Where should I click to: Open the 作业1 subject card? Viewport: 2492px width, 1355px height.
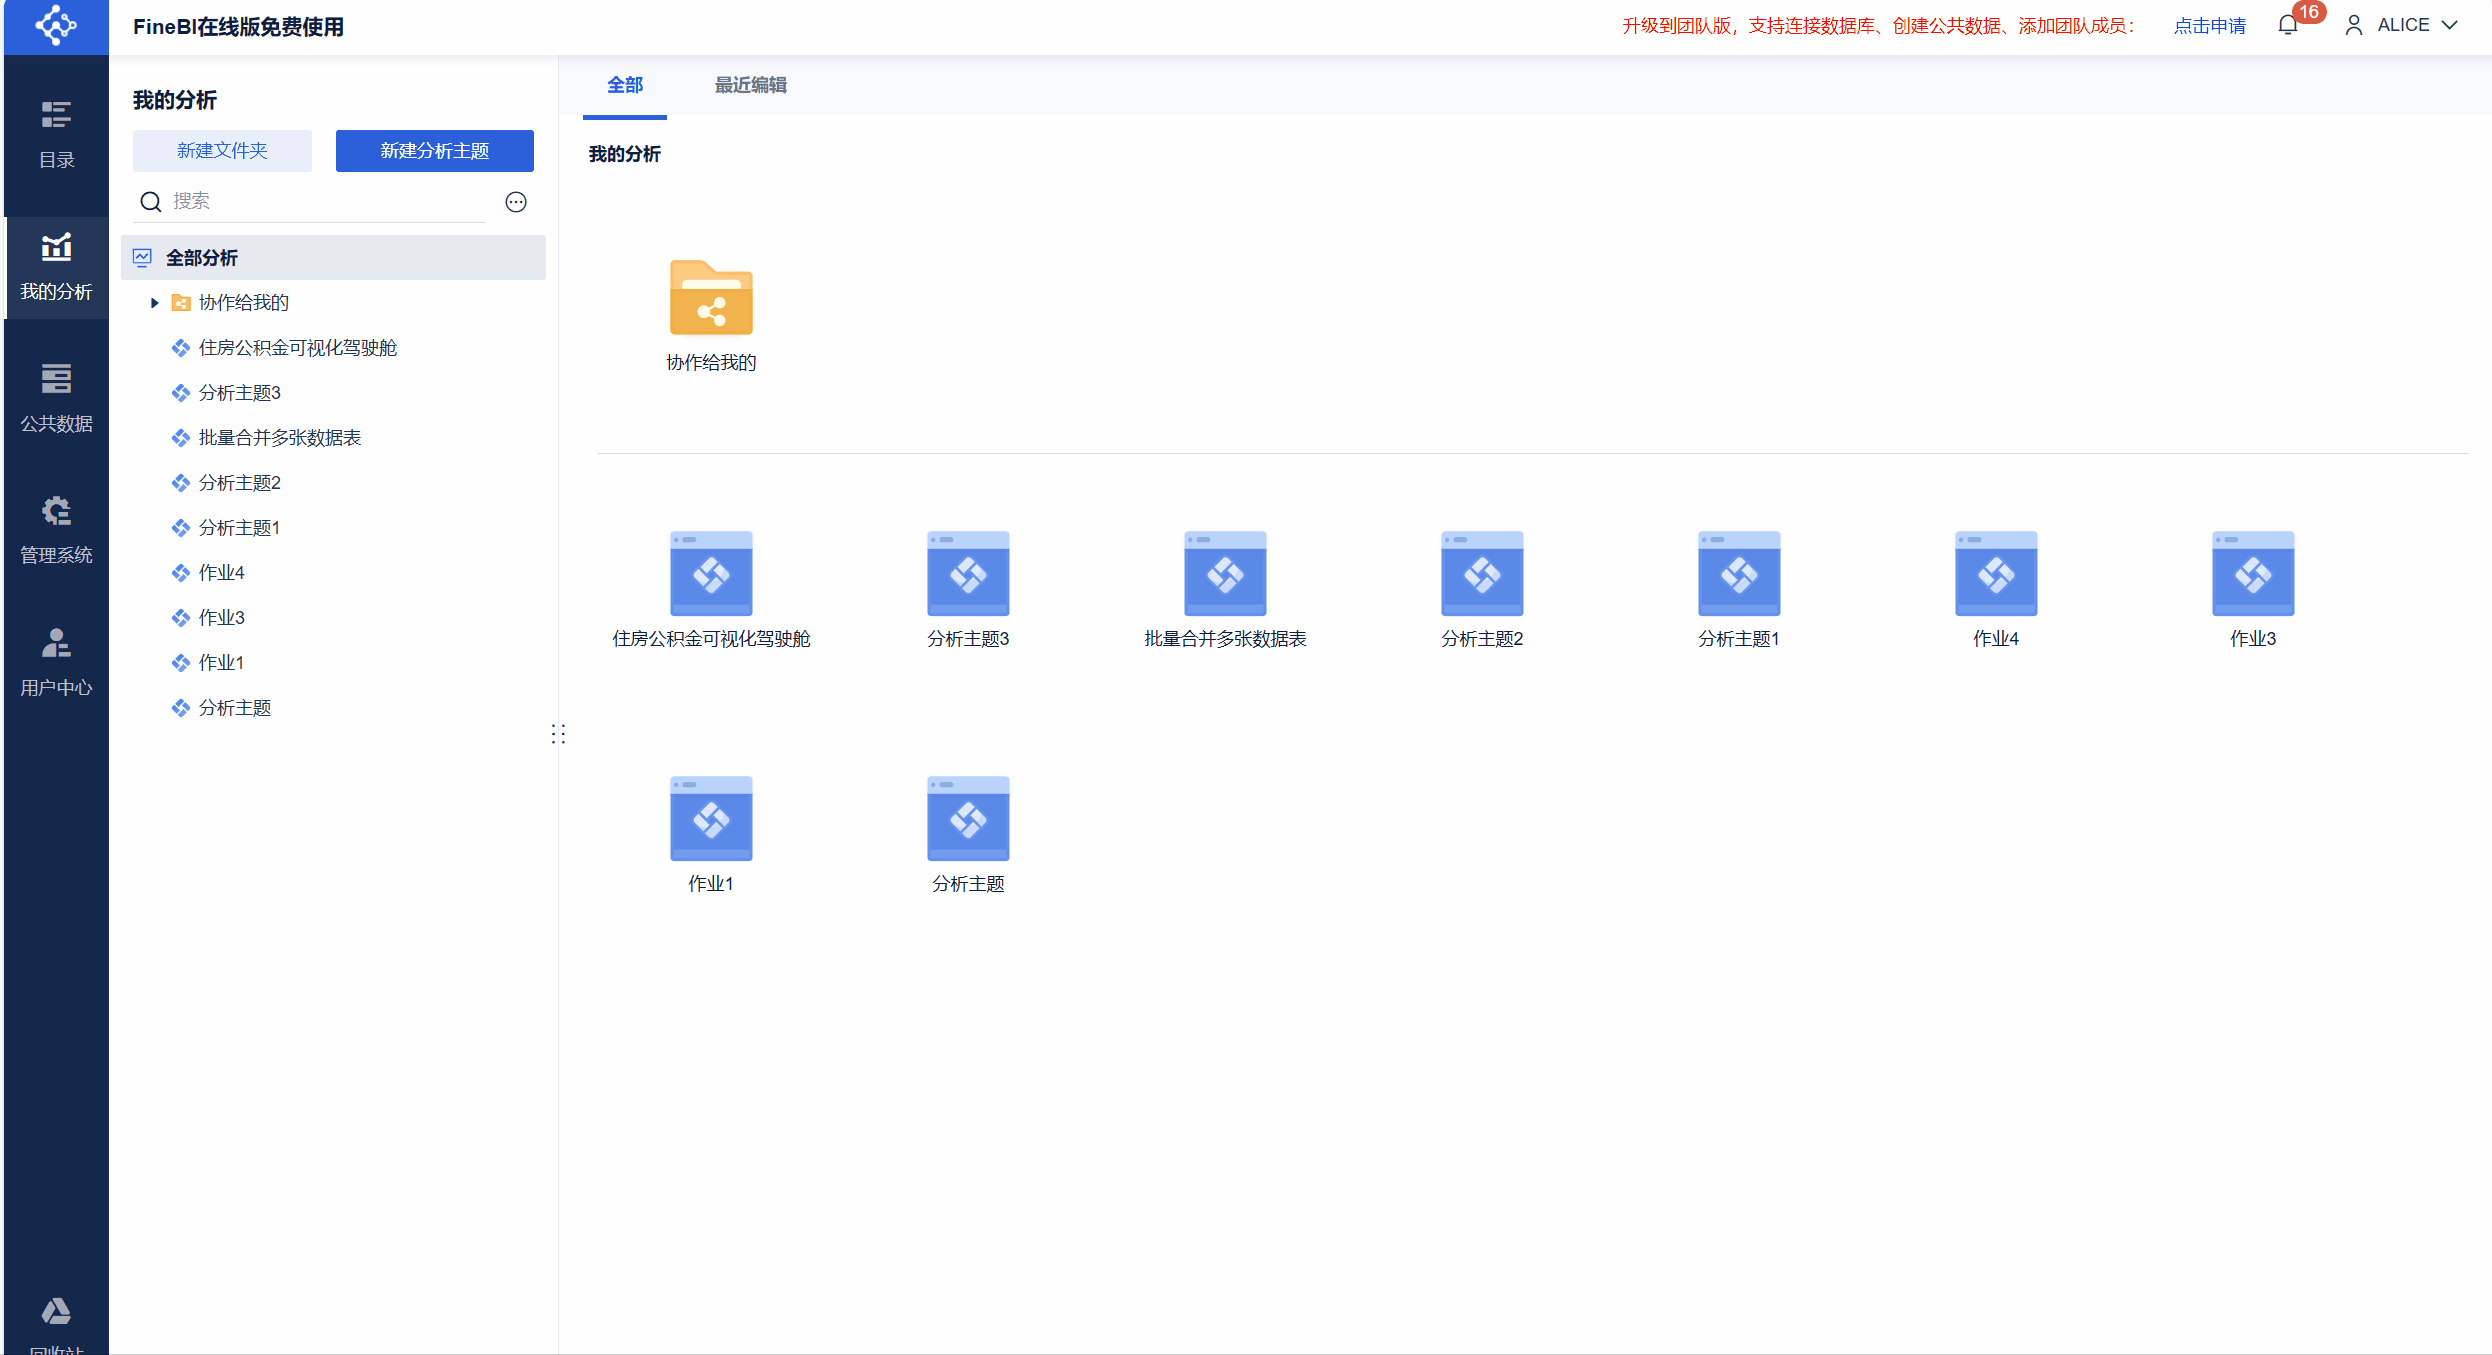711,834
